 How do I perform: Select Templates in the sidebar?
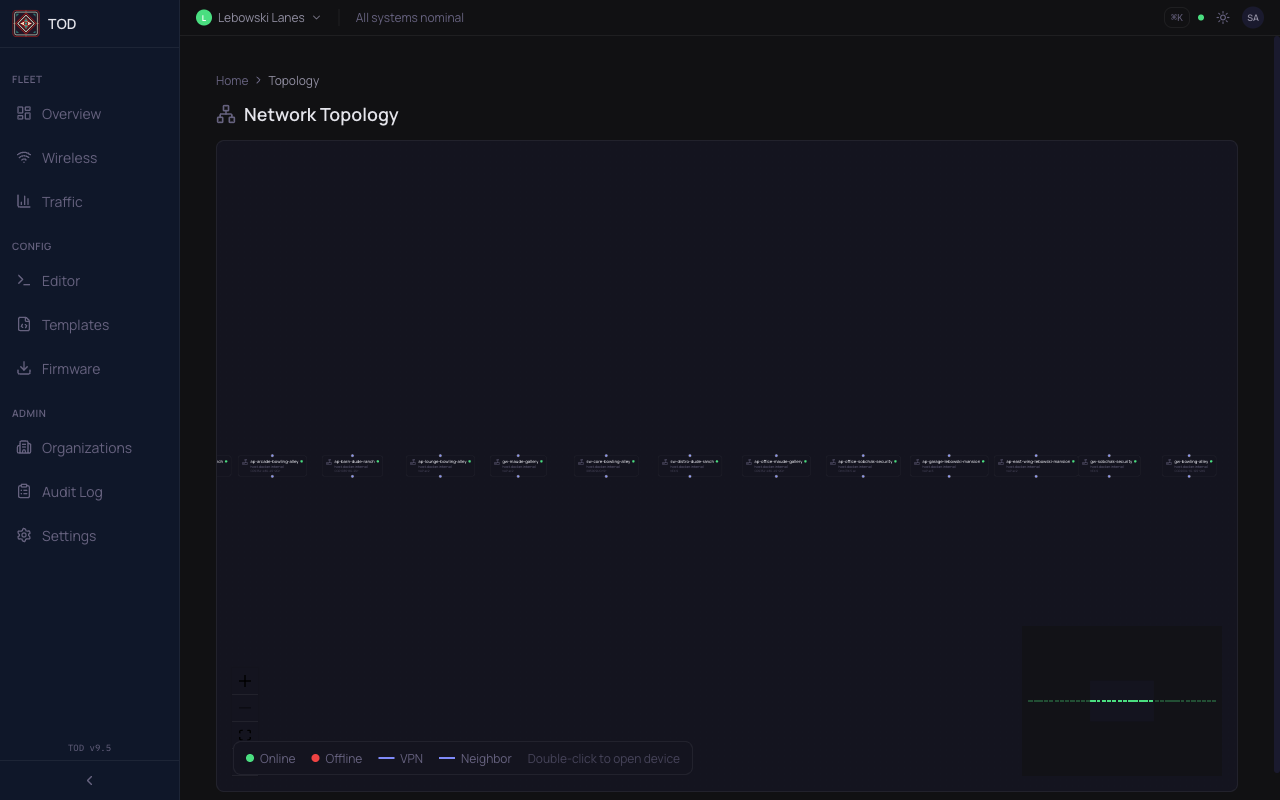pos(75,325)
